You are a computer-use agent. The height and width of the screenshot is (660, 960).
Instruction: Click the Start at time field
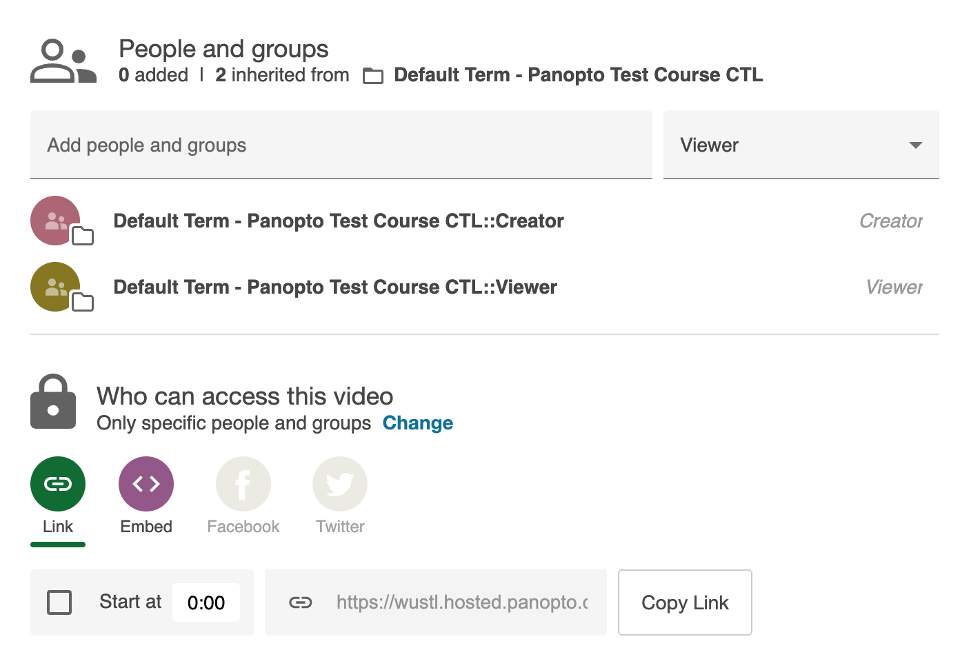tap(206, 603)
